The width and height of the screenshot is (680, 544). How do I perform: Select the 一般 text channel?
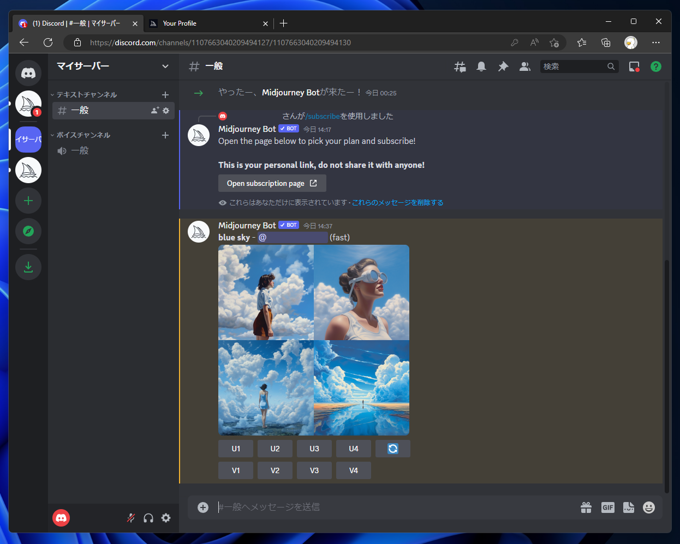click(113, 111)
